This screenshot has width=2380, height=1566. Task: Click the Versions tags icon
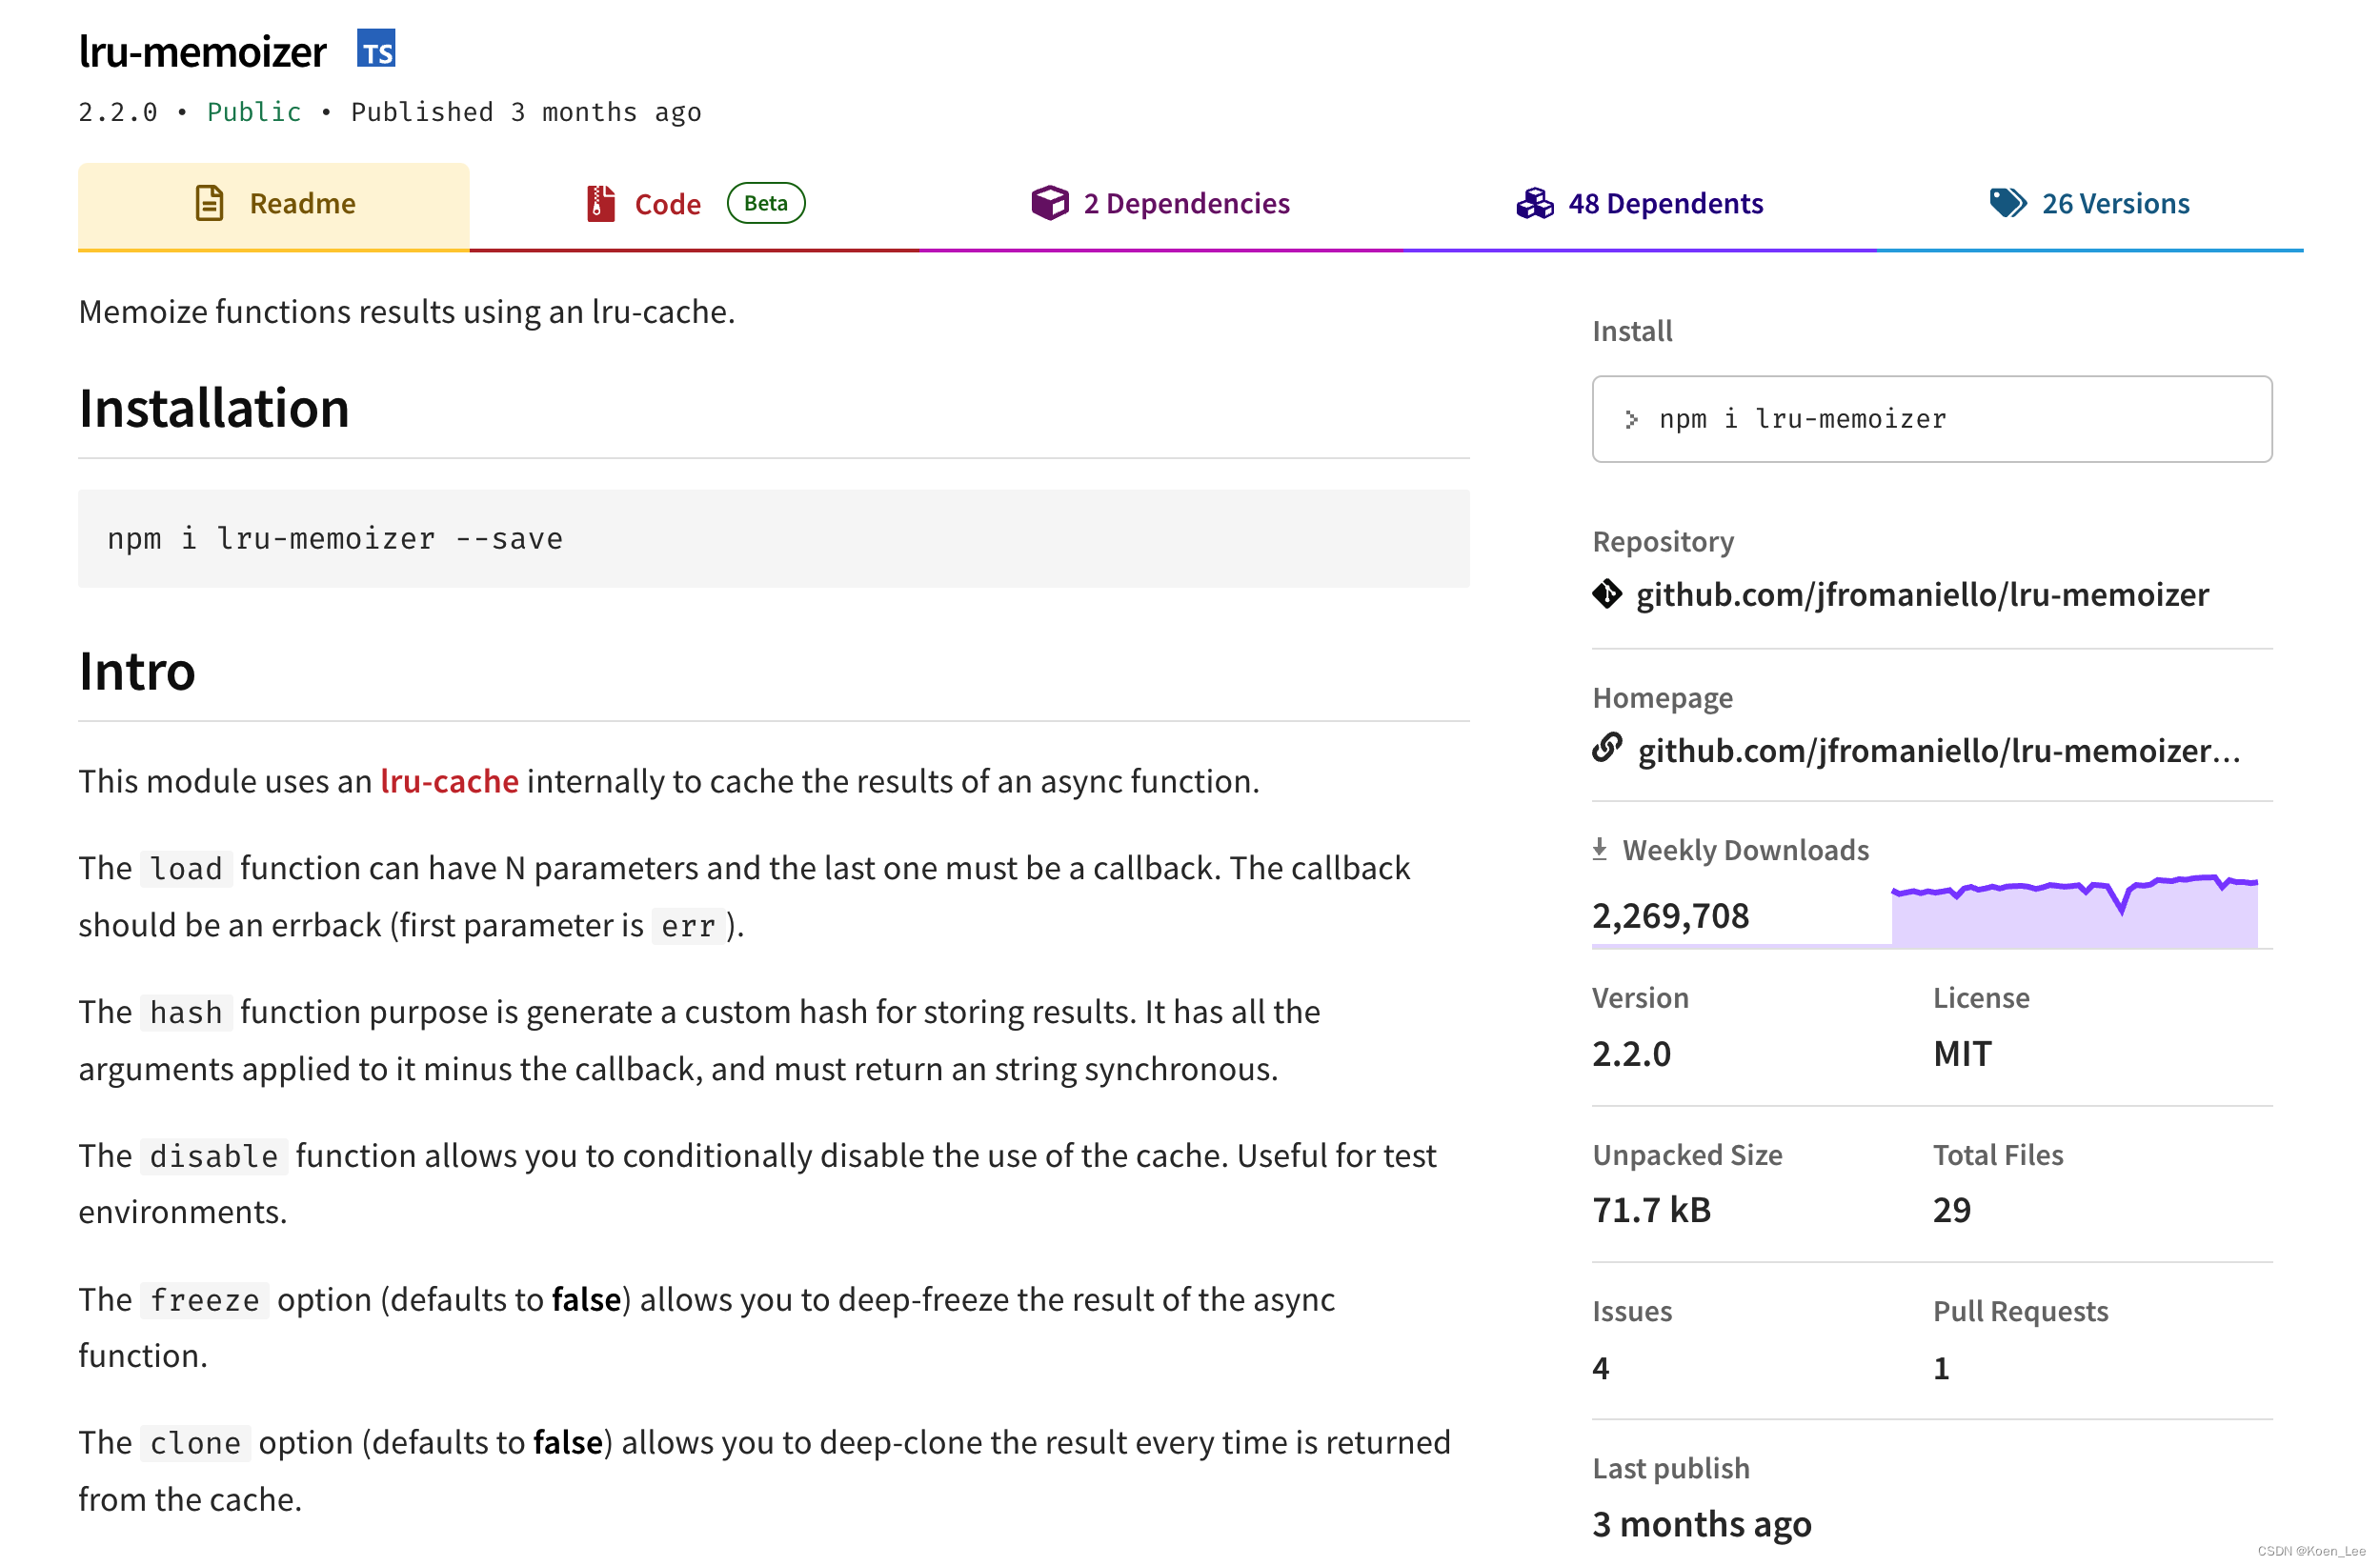[x=2006, y=203]
